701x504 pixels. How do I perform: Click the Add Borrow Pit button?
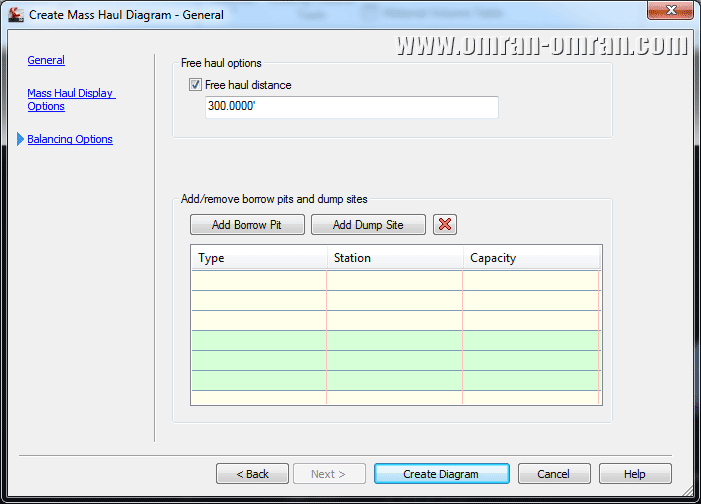pos(247,224)
